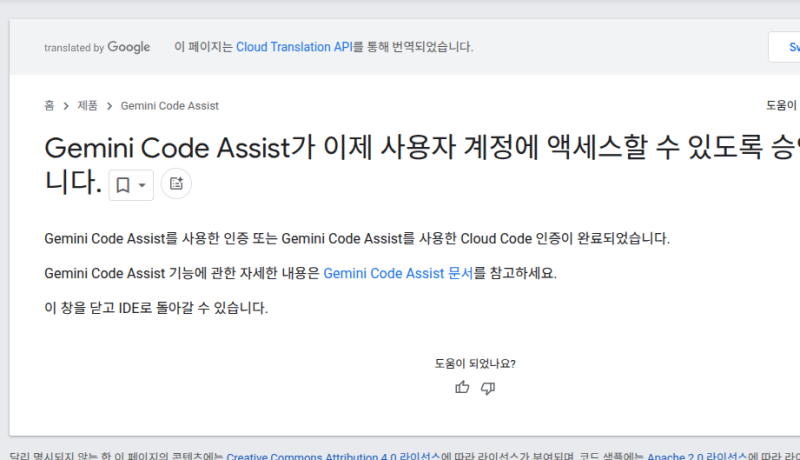The image size is (800, 460).
Task: Open Gemini Code Assist breadcrumb link
Action: coord(169,106)
